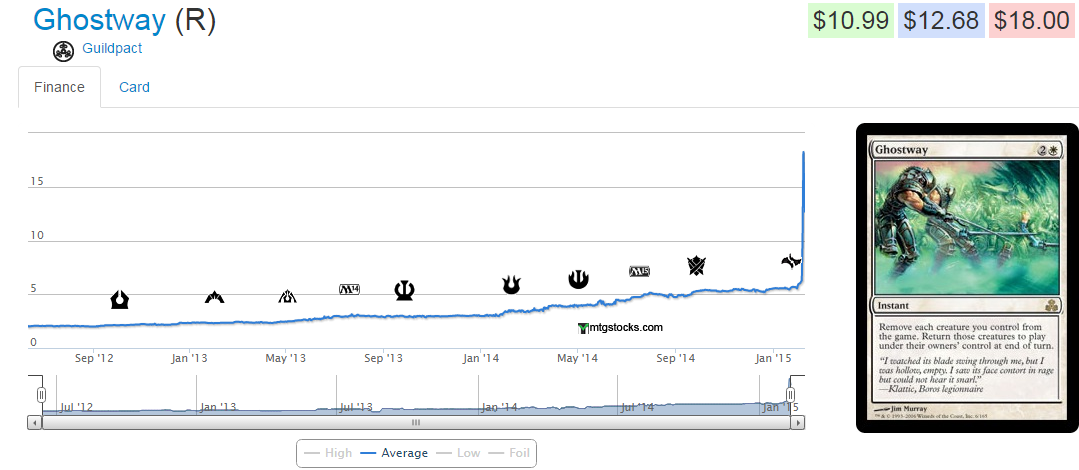
Task: Click the left range navigator handle
Action: (41, 395)
